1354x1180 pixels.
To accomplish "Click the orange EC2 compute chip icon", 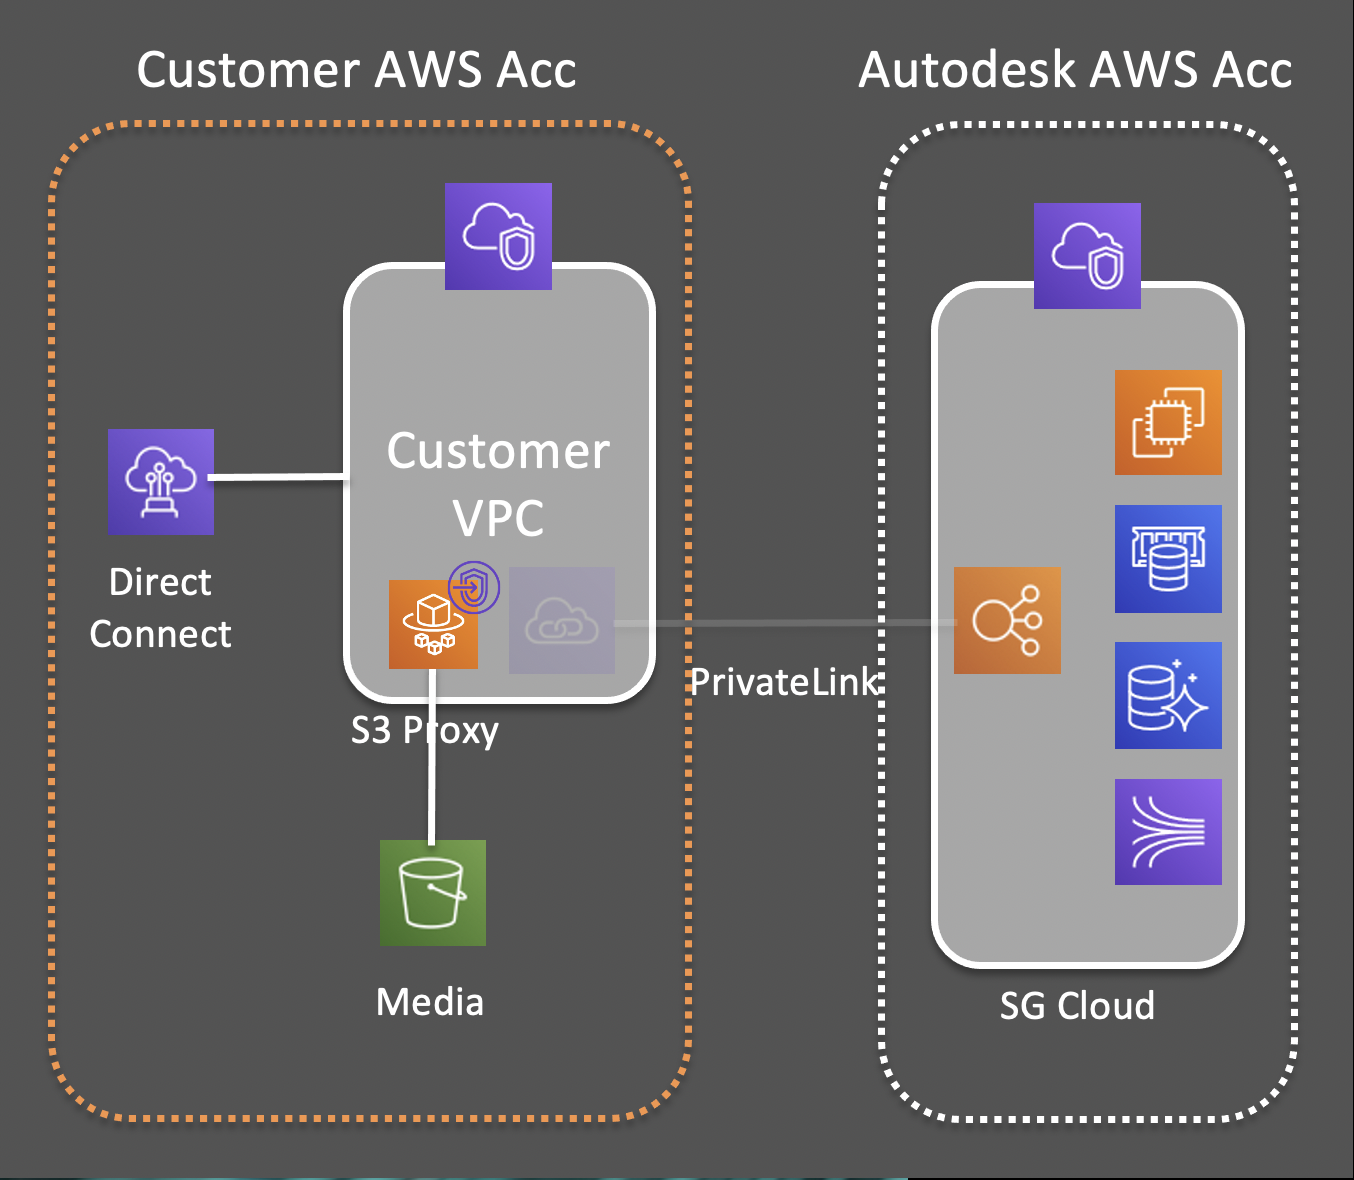I will (x=1168, y=422).
